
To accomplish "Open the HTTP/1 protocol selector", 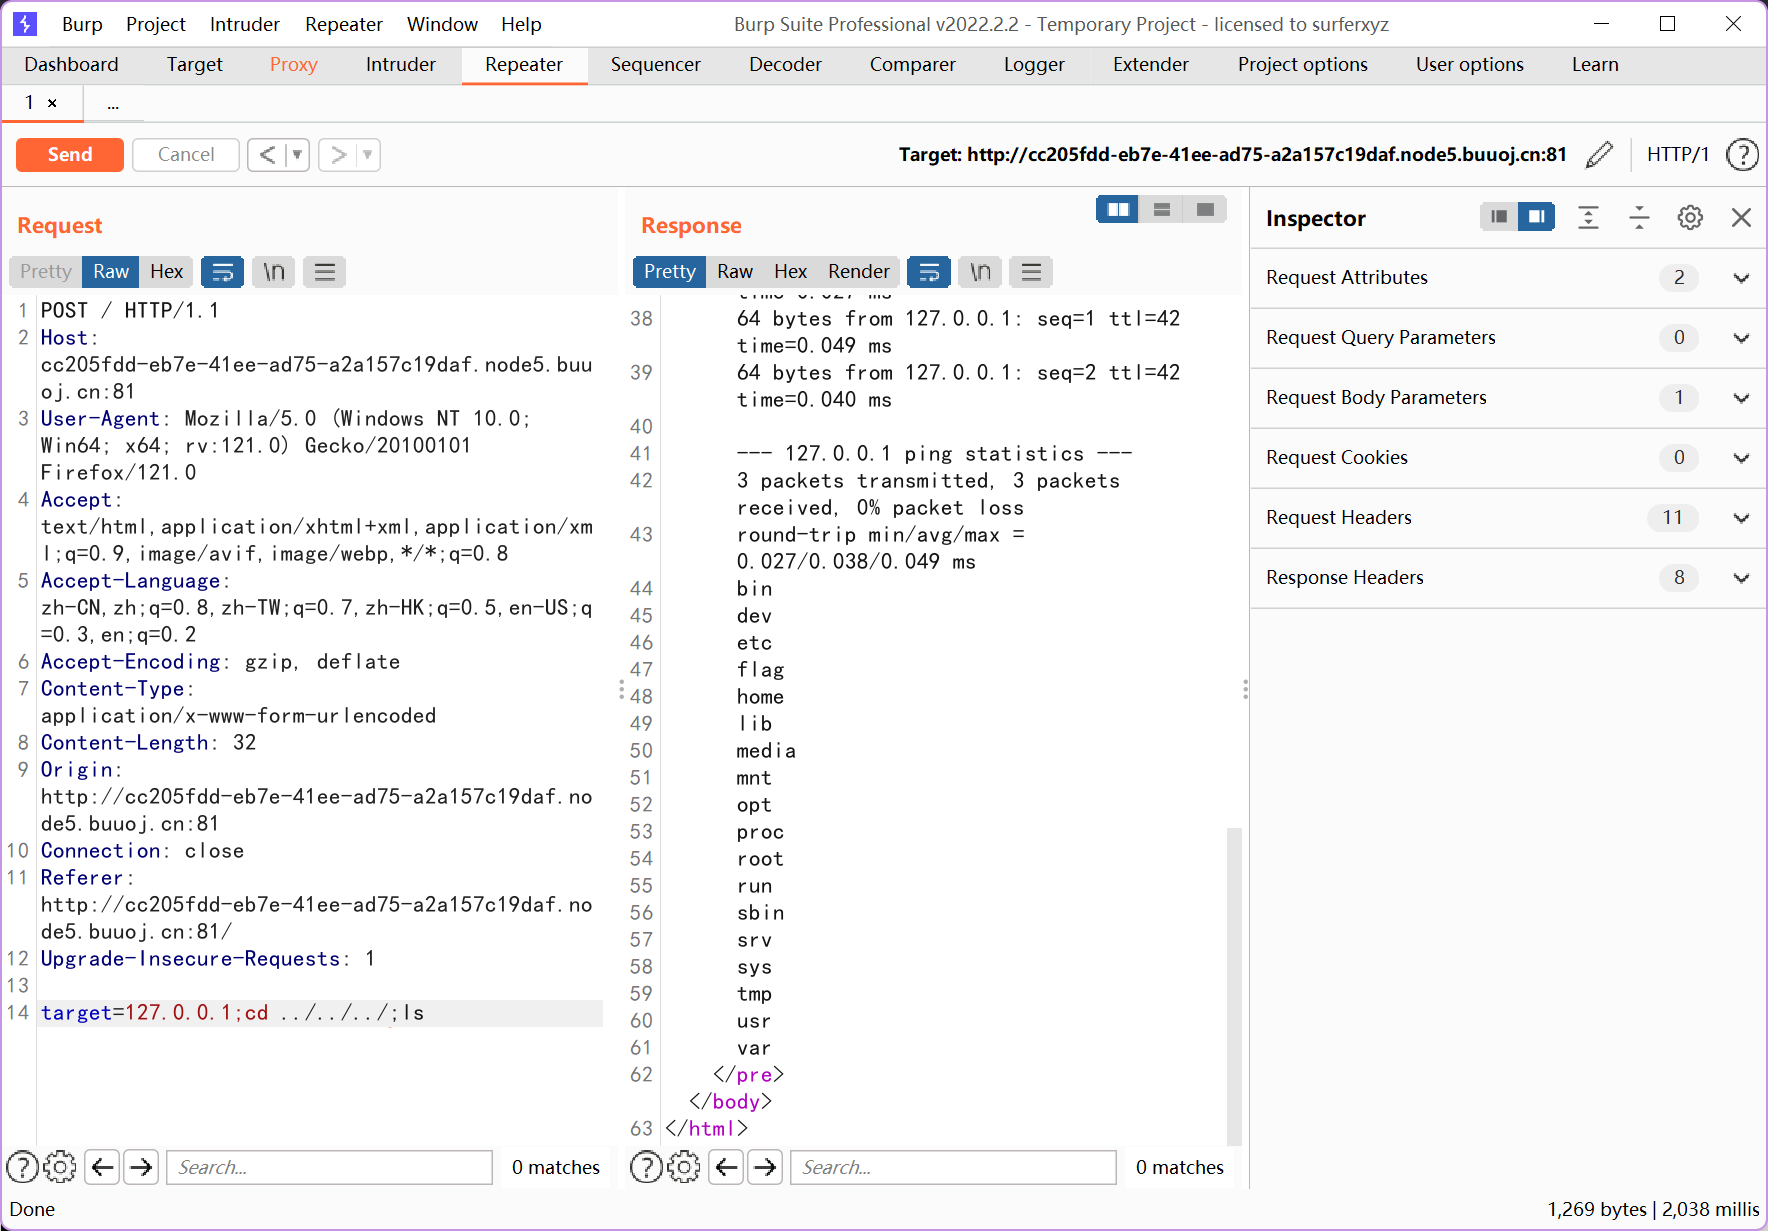I will (1677, 155).
